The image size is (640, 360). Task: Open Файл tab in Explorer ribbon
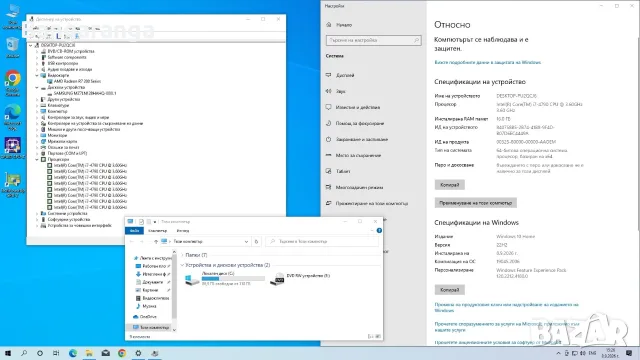coord(134,231)
